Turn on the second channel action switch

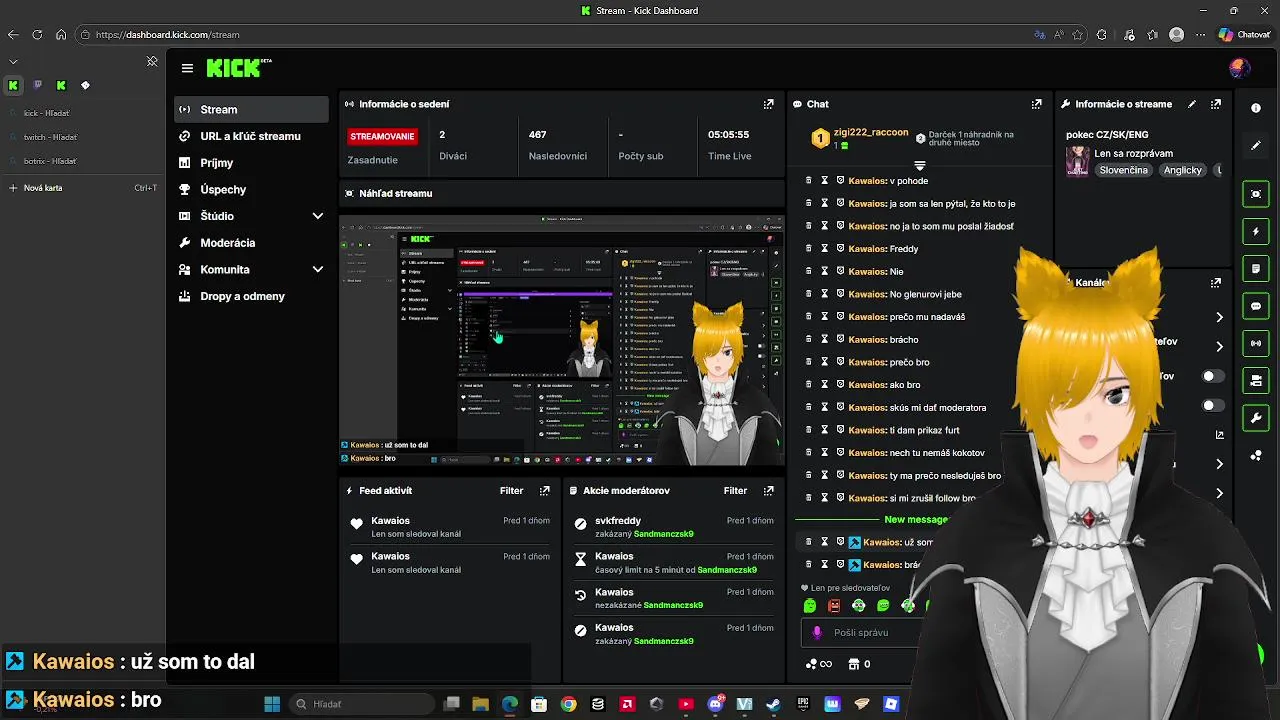pyautogui.click(x=1213, y=405)
